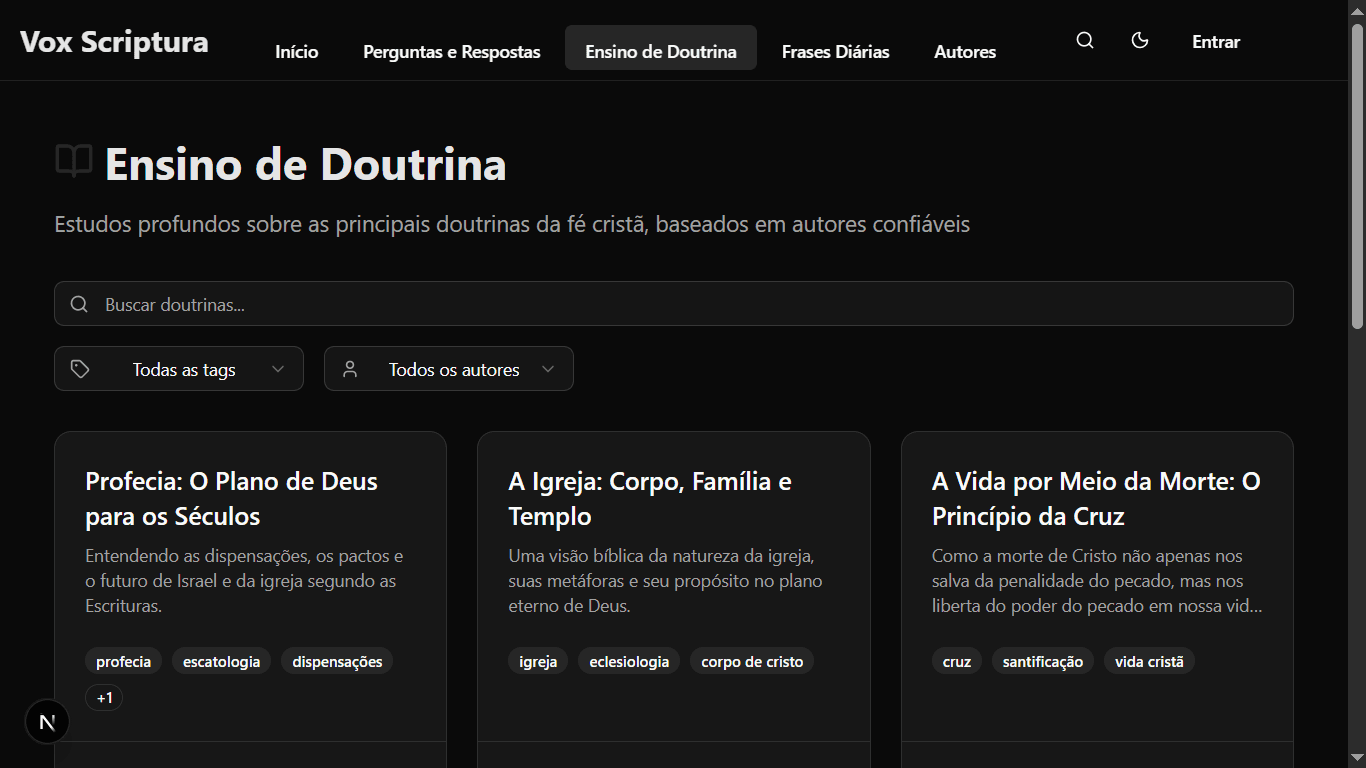Image resolution: width=1366 pixels, height=768 pixels.
Task: Click the person icon inside the authors filter
Action: pos(349,368)
